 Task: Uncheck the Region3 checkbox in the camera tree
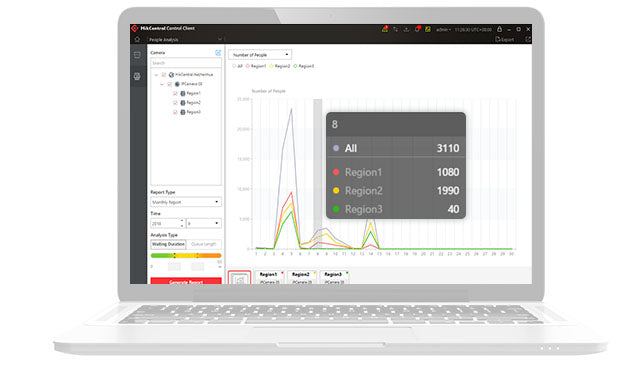(x=175, y=112)
